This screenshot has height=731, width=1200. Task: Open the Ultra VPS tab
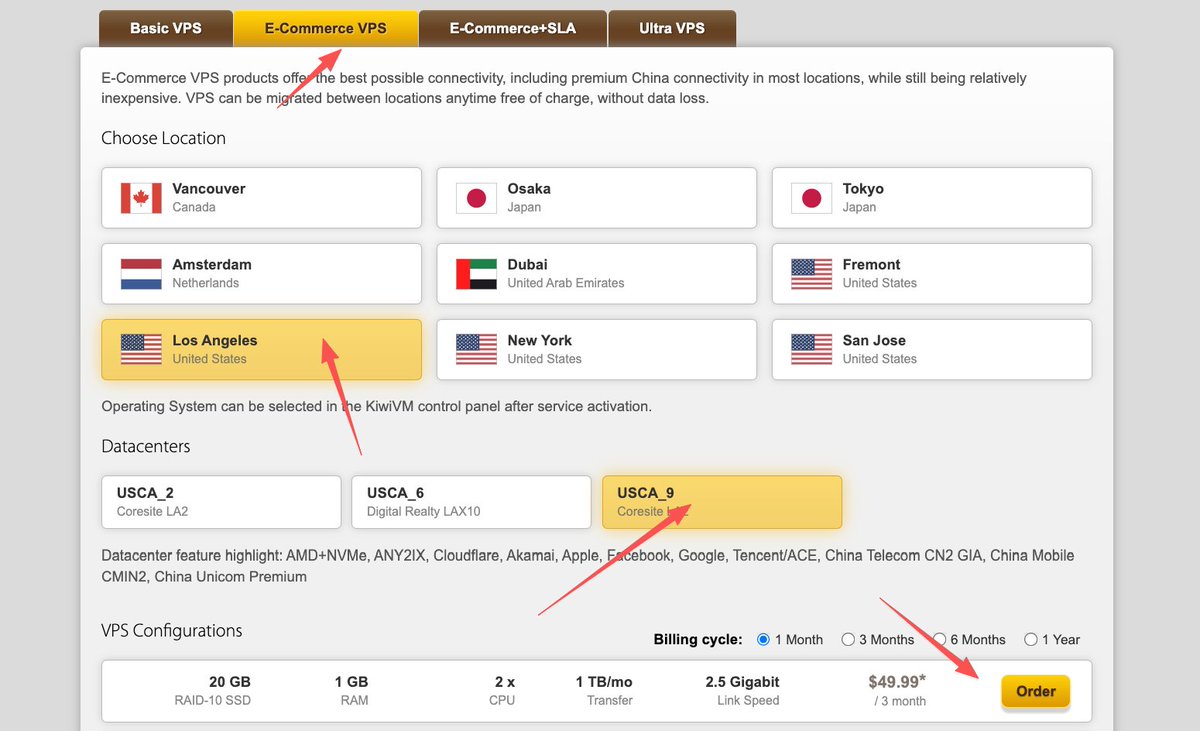click(672, 28)
